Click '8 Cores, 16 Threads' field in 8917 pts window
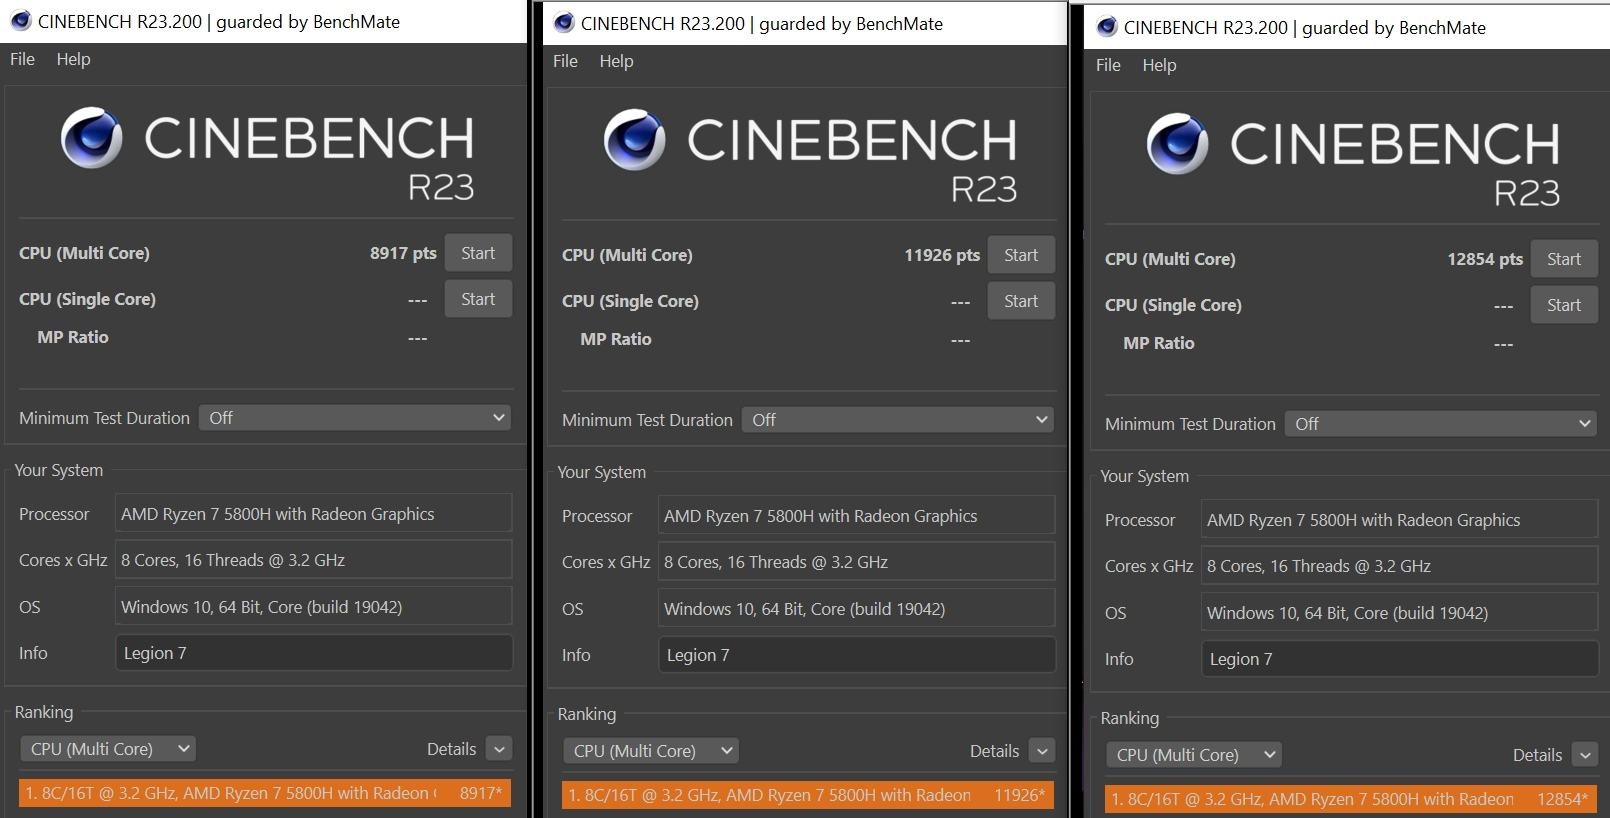 point(314,560)
